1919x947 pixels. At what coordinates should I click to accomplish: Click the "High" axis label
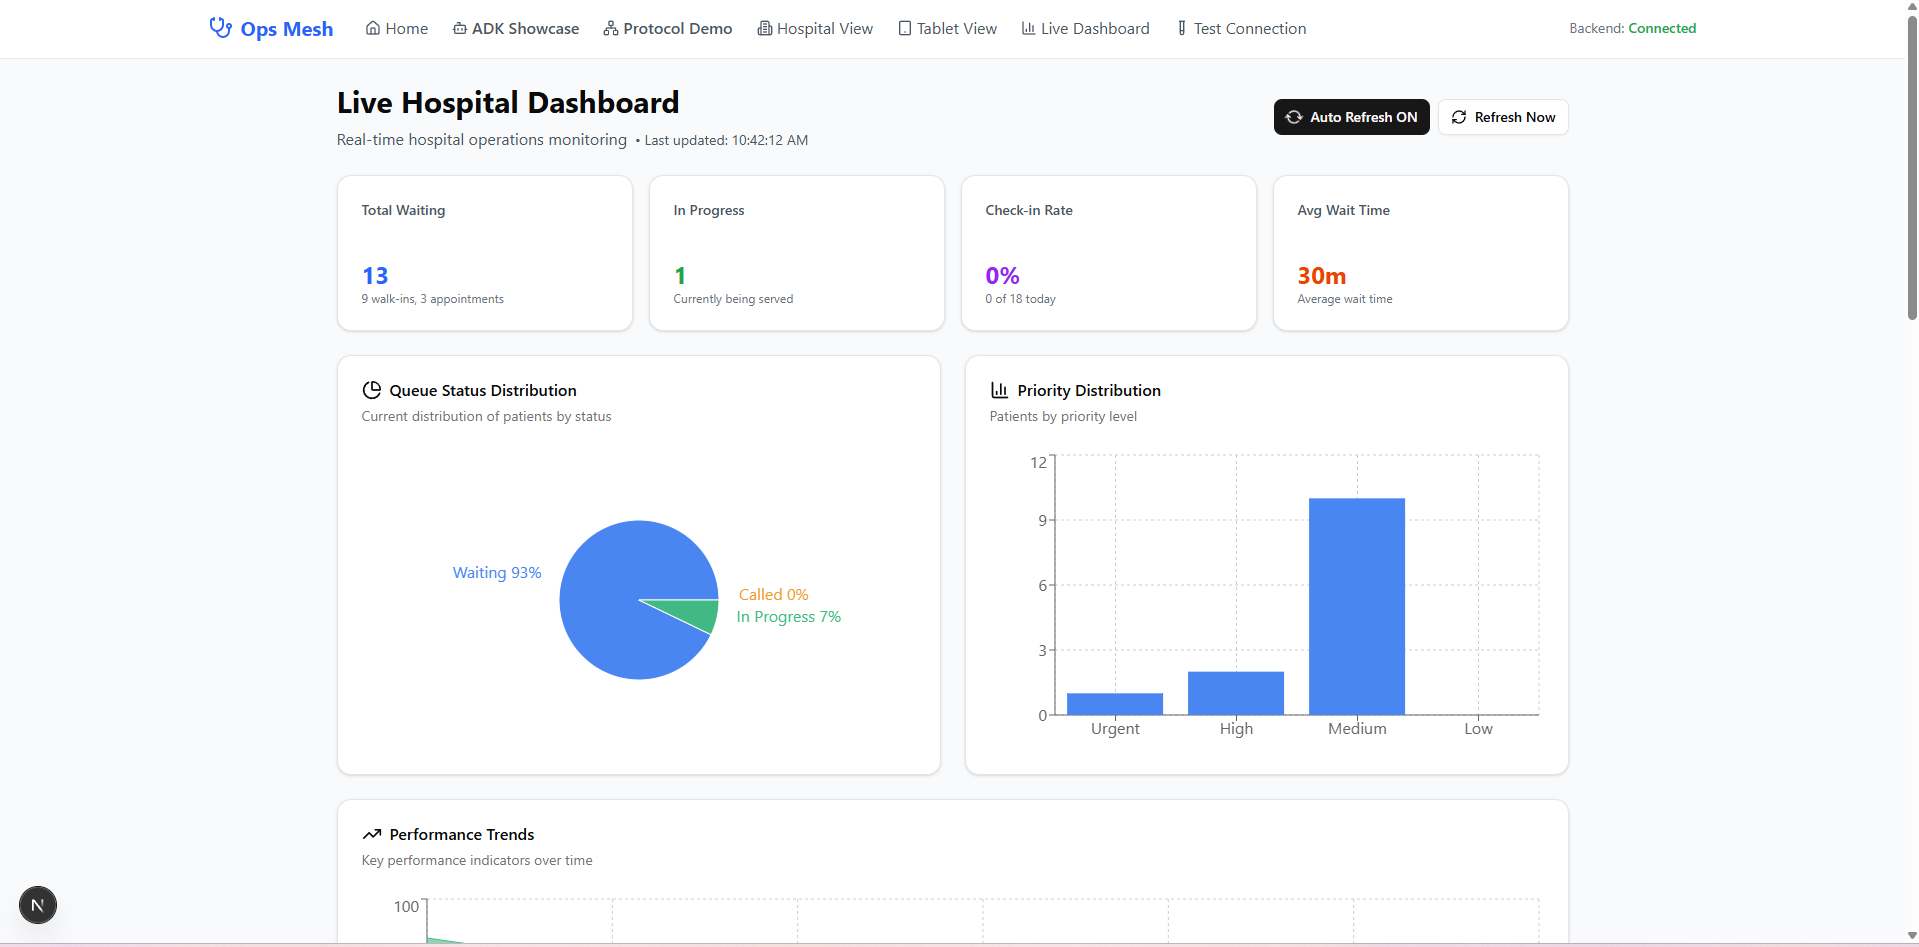pyautogui.click(x=1236, y=729)
